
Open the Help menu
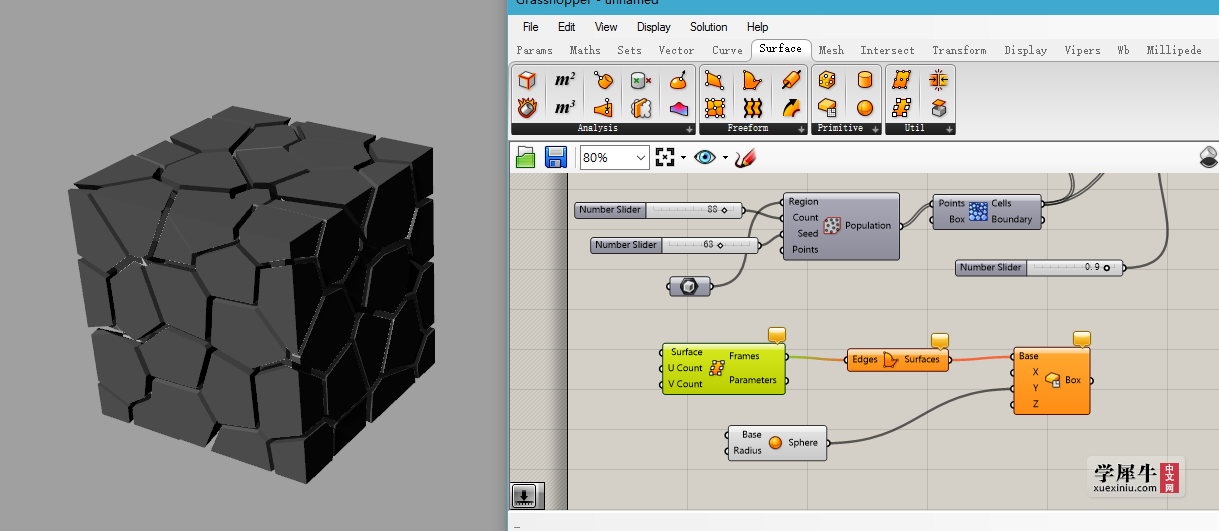tap(758, 27)
